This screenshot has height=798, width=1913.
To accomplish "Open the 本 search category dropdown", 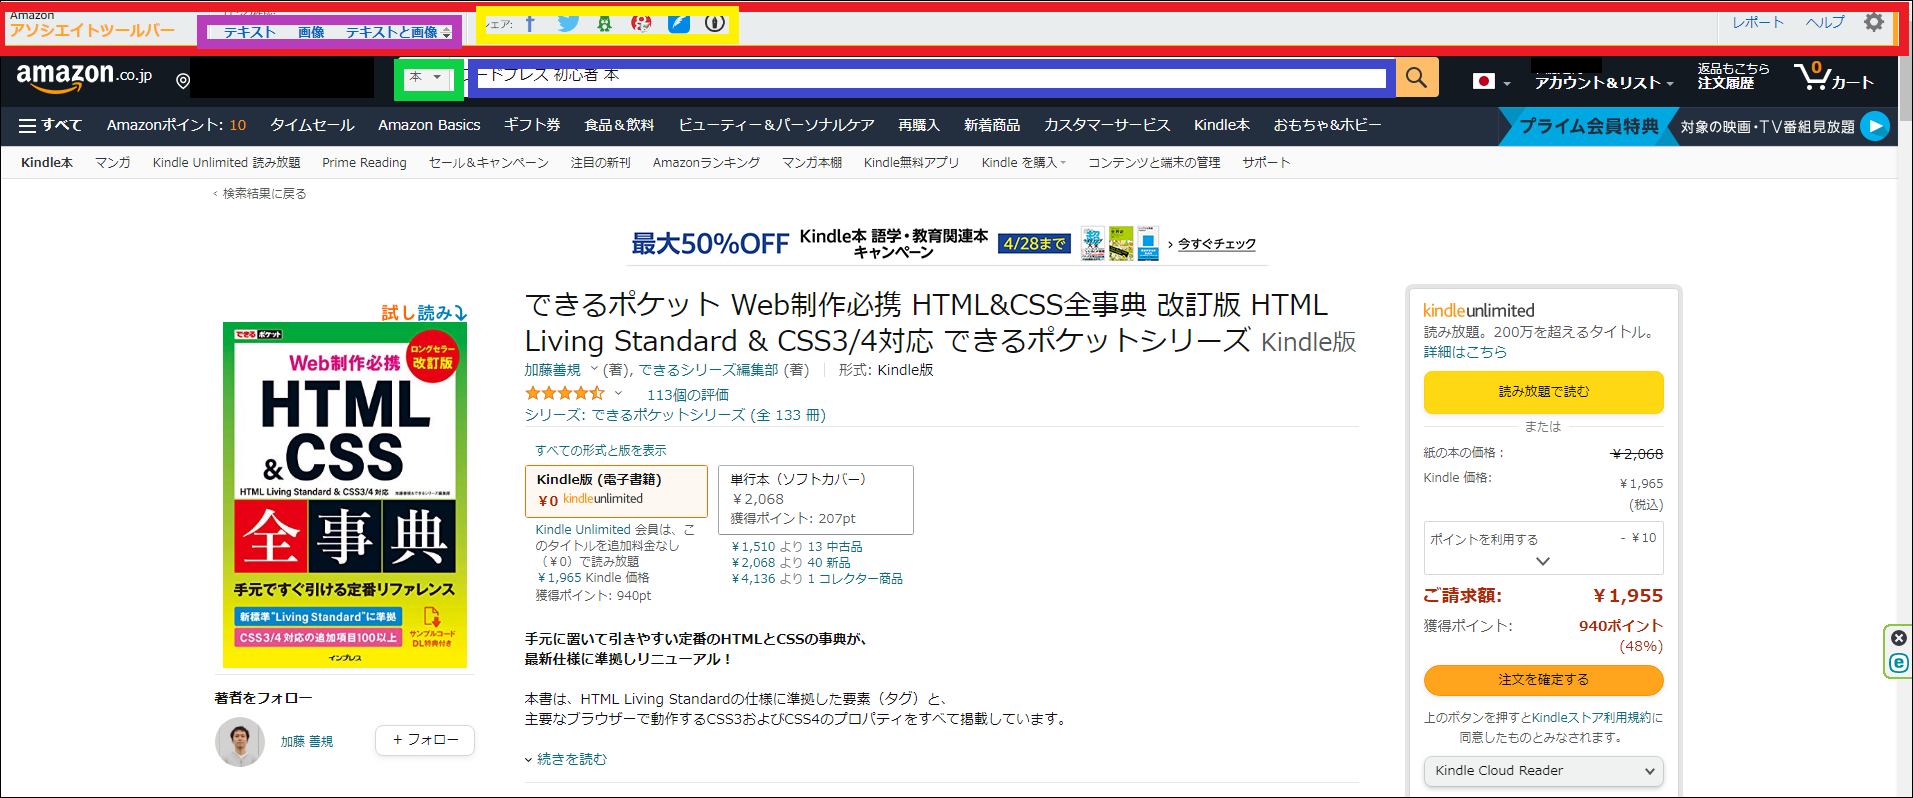I will 428,78.
